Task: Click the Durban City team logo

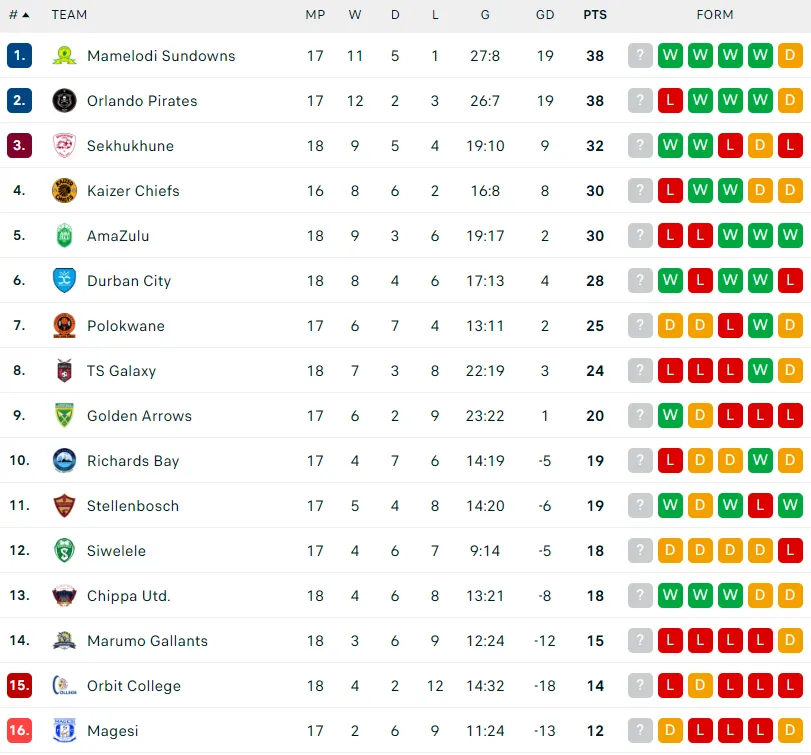Action: [64, 281]
